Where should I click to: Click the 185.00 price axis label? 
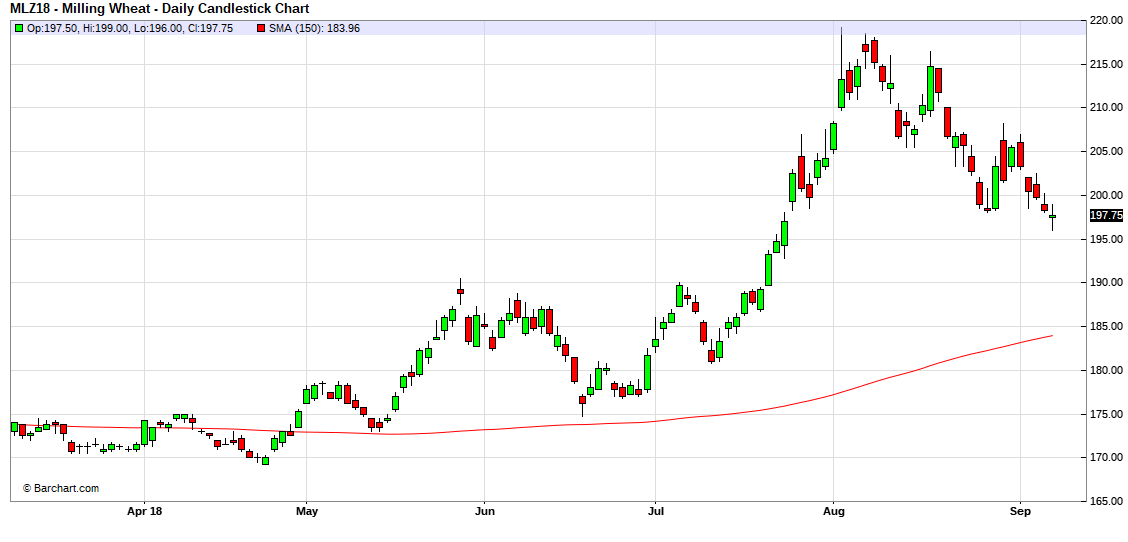click(1106, 327)
